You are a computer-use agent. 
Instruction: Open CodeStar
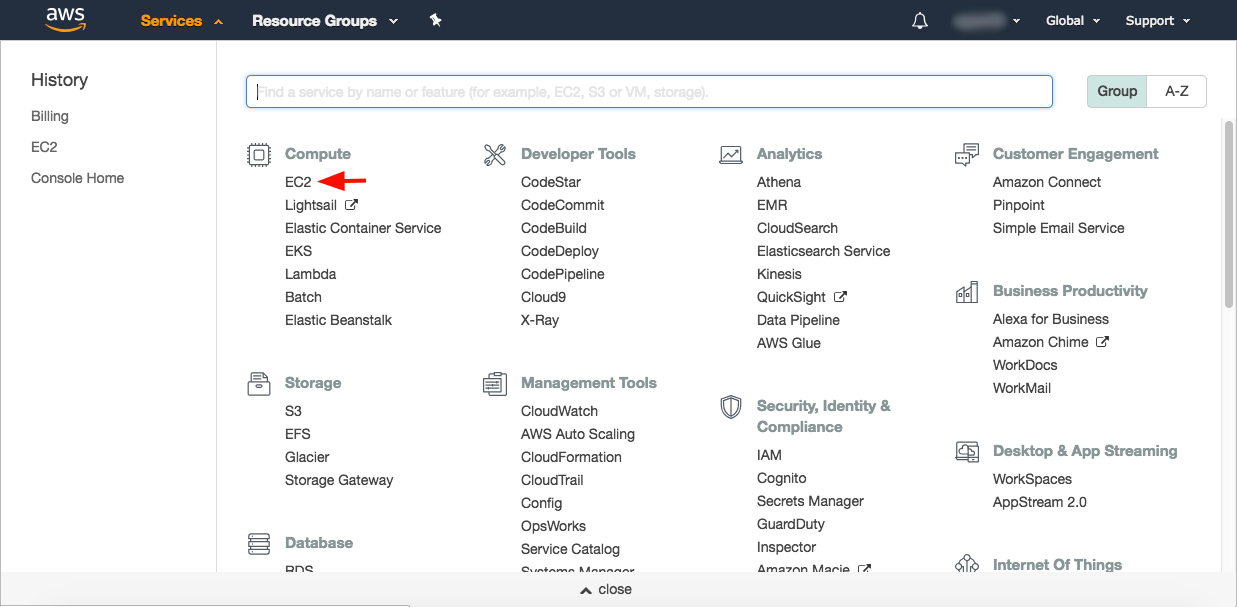click(x=551, y=182)
